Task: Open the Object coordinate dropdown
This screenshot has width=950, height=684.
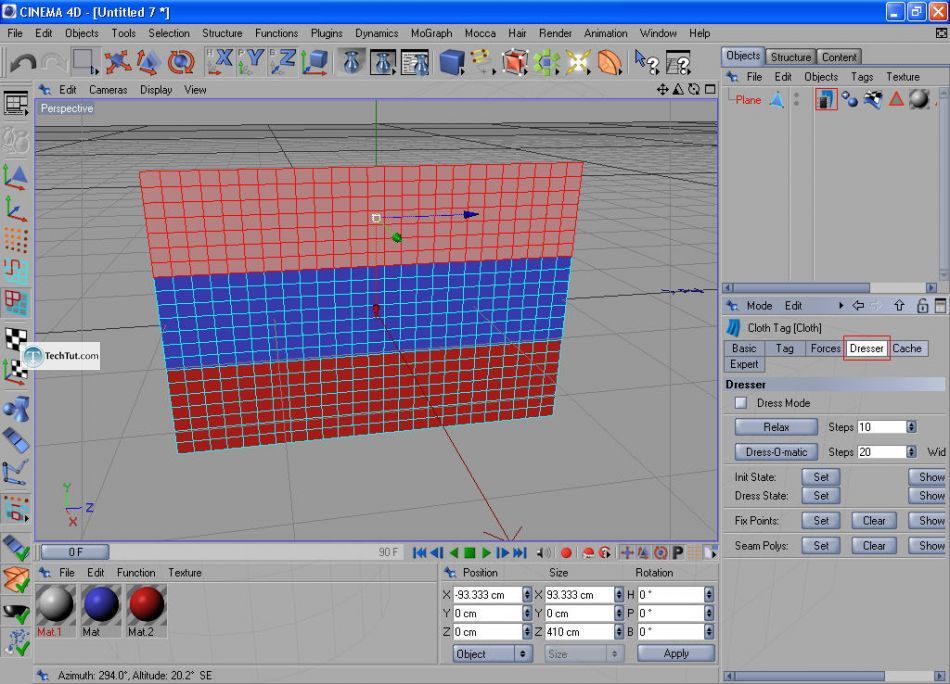Action: click(x=493, y=654)
